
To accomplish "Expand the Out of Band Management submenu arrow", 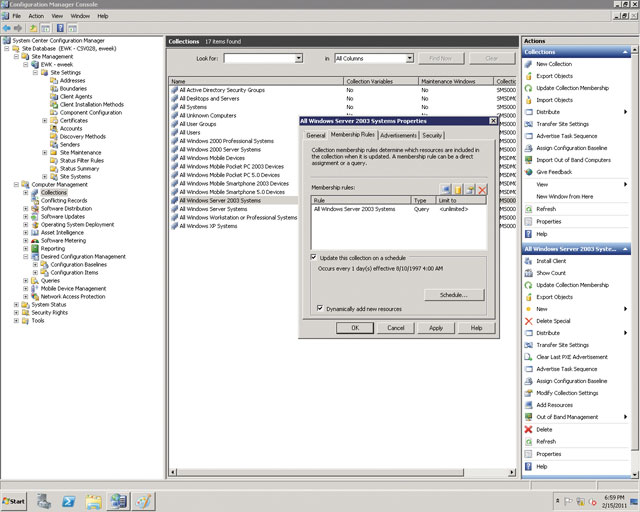I will coord(625,417).
